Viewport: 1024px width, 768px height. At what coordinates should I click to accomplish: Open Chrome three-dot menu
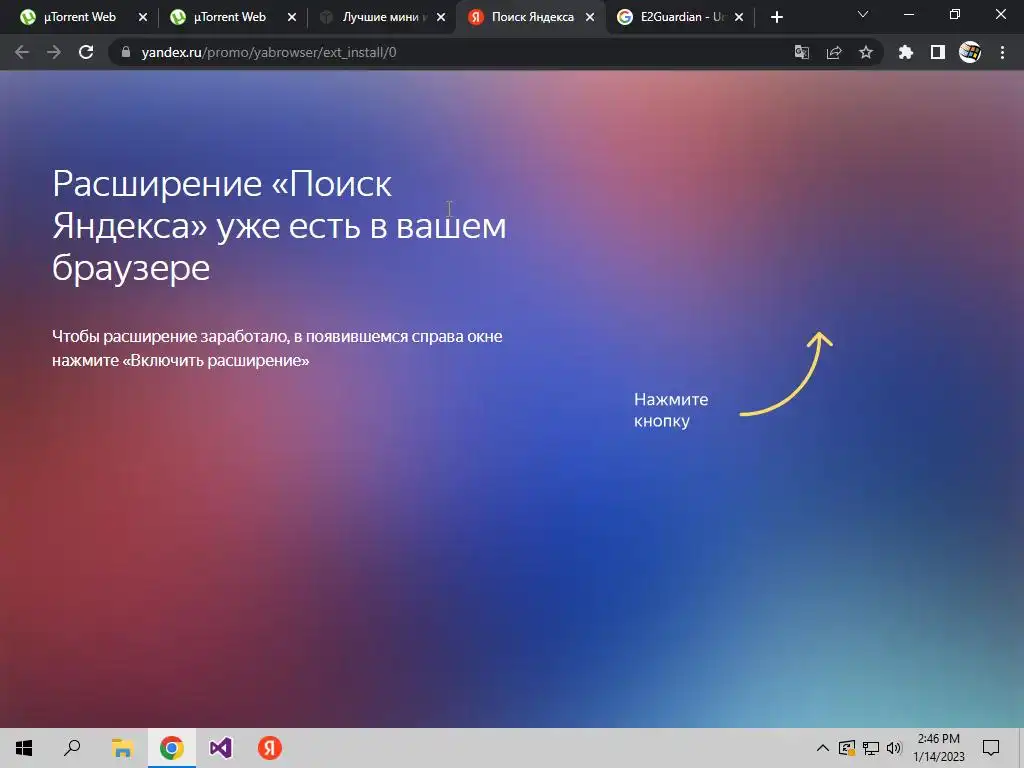[x=1002, y=52]
